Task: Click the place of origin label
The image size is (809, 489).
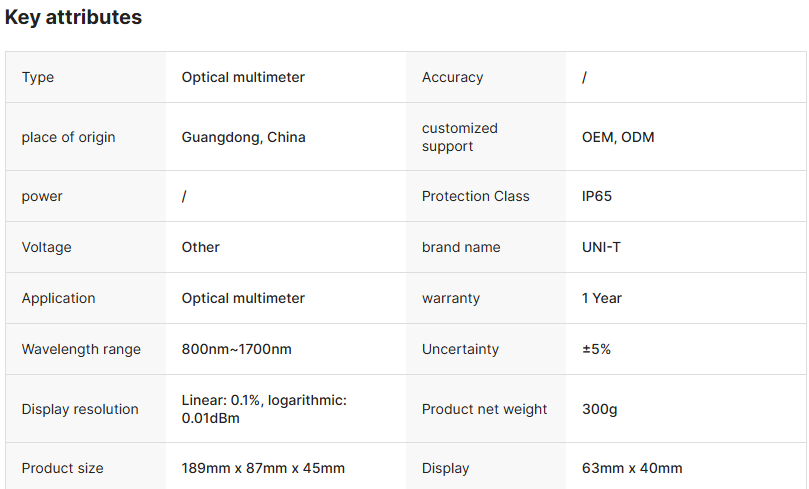Action: click(68, 137)
